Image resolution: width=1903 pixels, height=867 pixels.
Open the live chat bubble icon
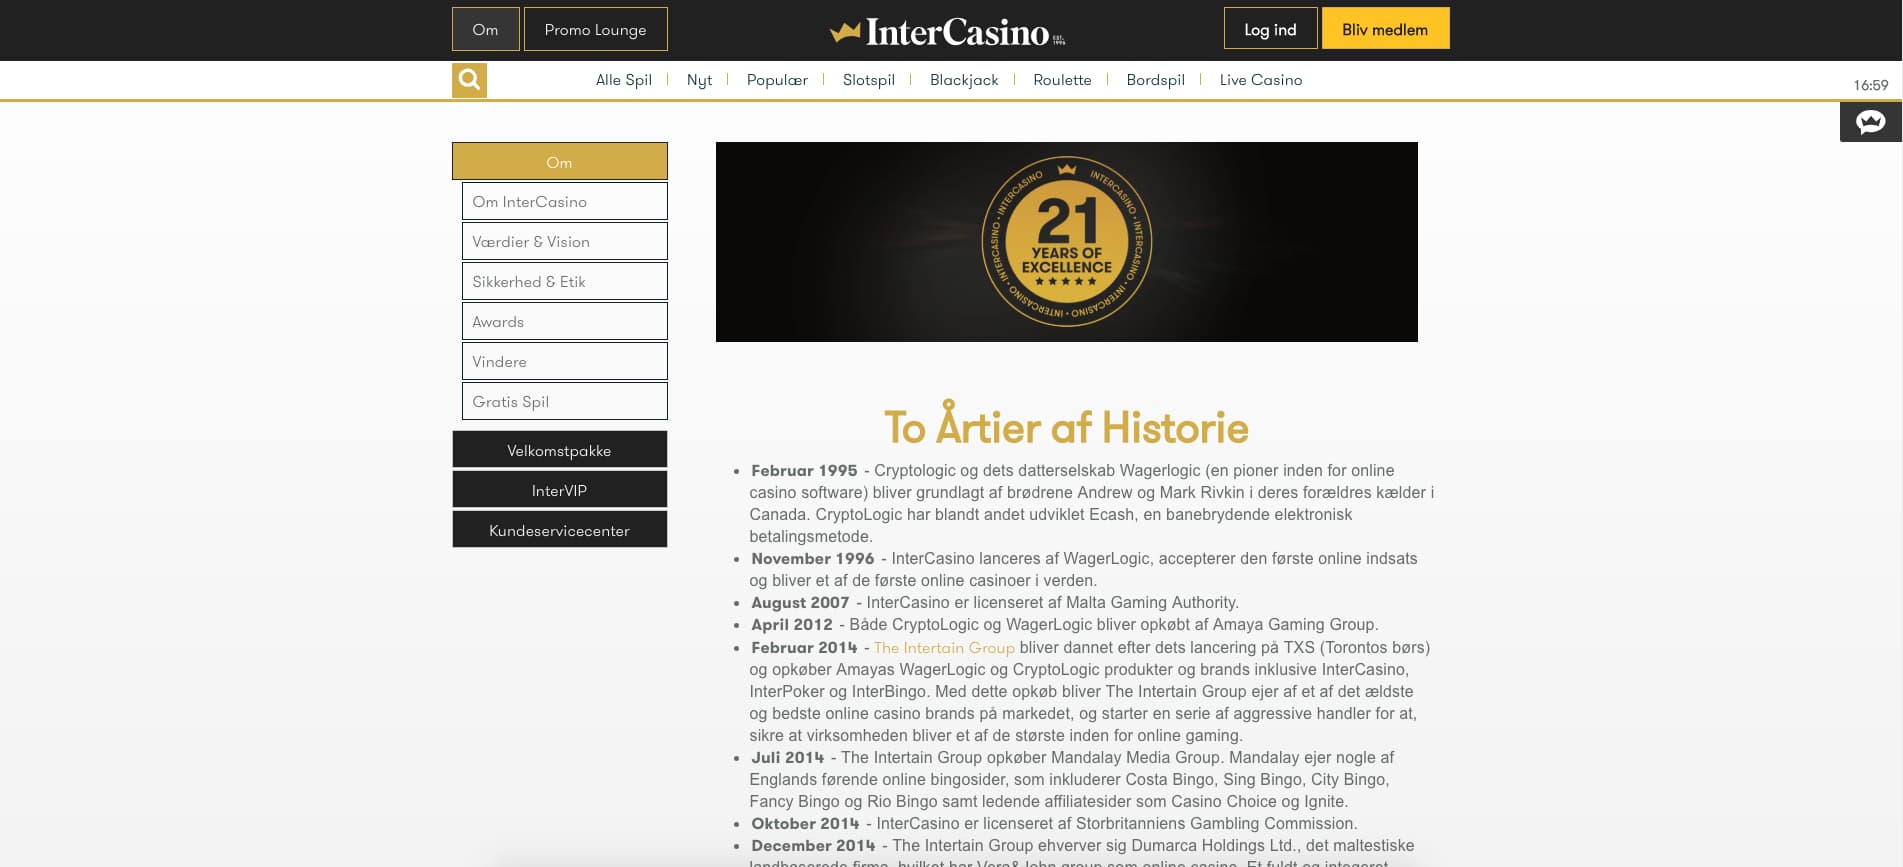pyautogui.click(x=1870, y=122)
